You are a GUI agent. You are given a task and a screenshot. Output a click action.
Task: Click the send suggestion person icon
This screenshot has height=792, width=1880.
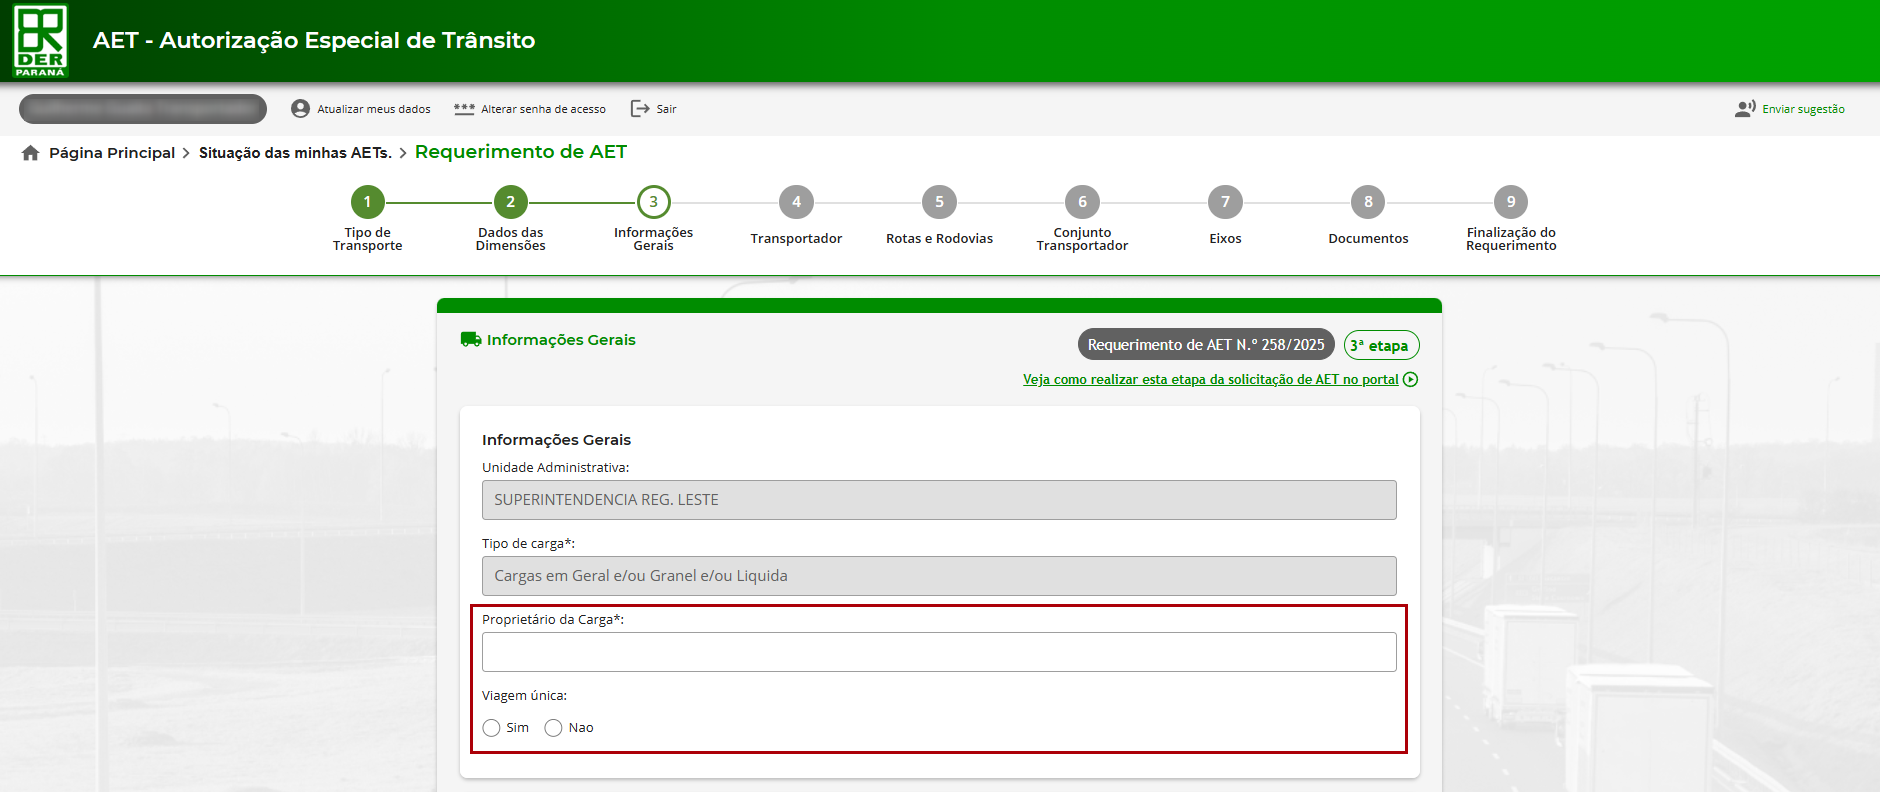1745,109
